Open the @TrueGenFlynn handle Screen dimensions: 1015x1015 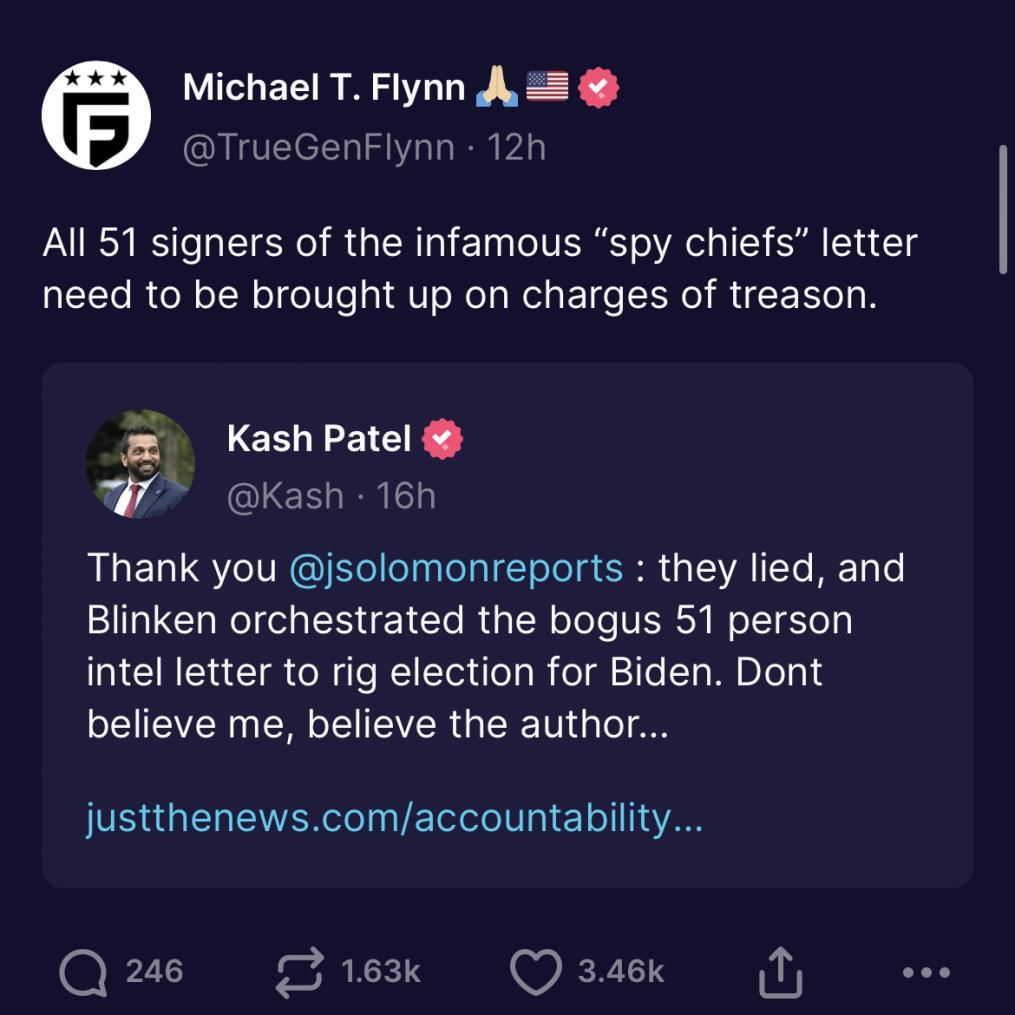coord(318,147)
